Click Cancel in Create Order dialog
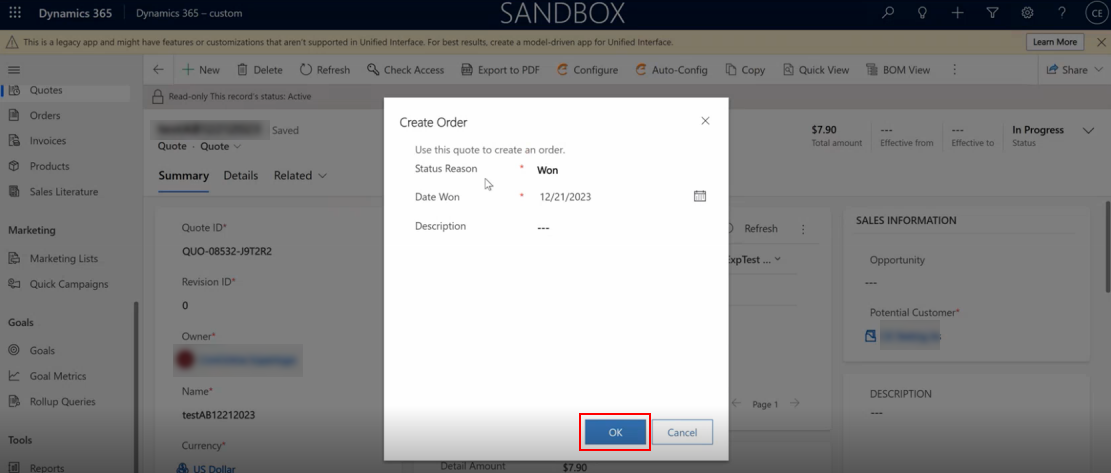 pos(682,433)
